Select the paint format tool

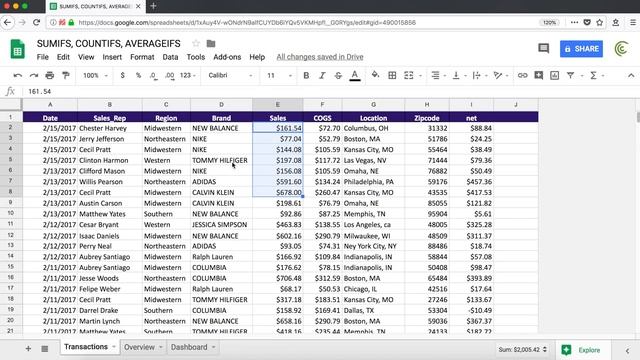[x=66, y=76]
